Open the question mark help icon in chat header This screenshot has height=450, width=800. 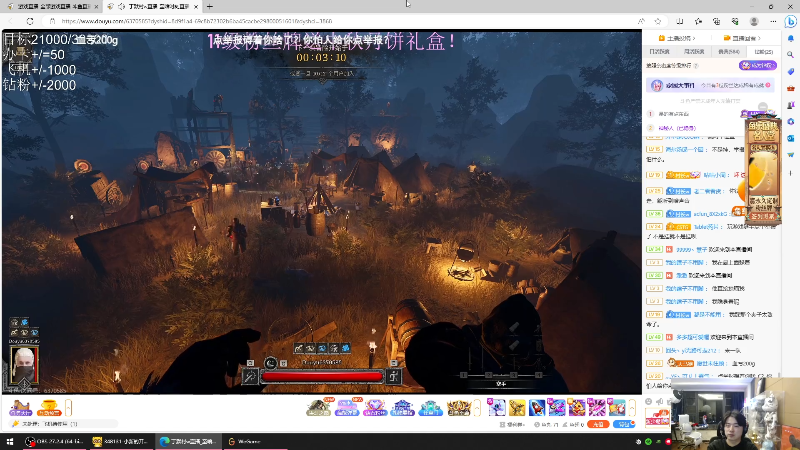(x=696, y=66)
